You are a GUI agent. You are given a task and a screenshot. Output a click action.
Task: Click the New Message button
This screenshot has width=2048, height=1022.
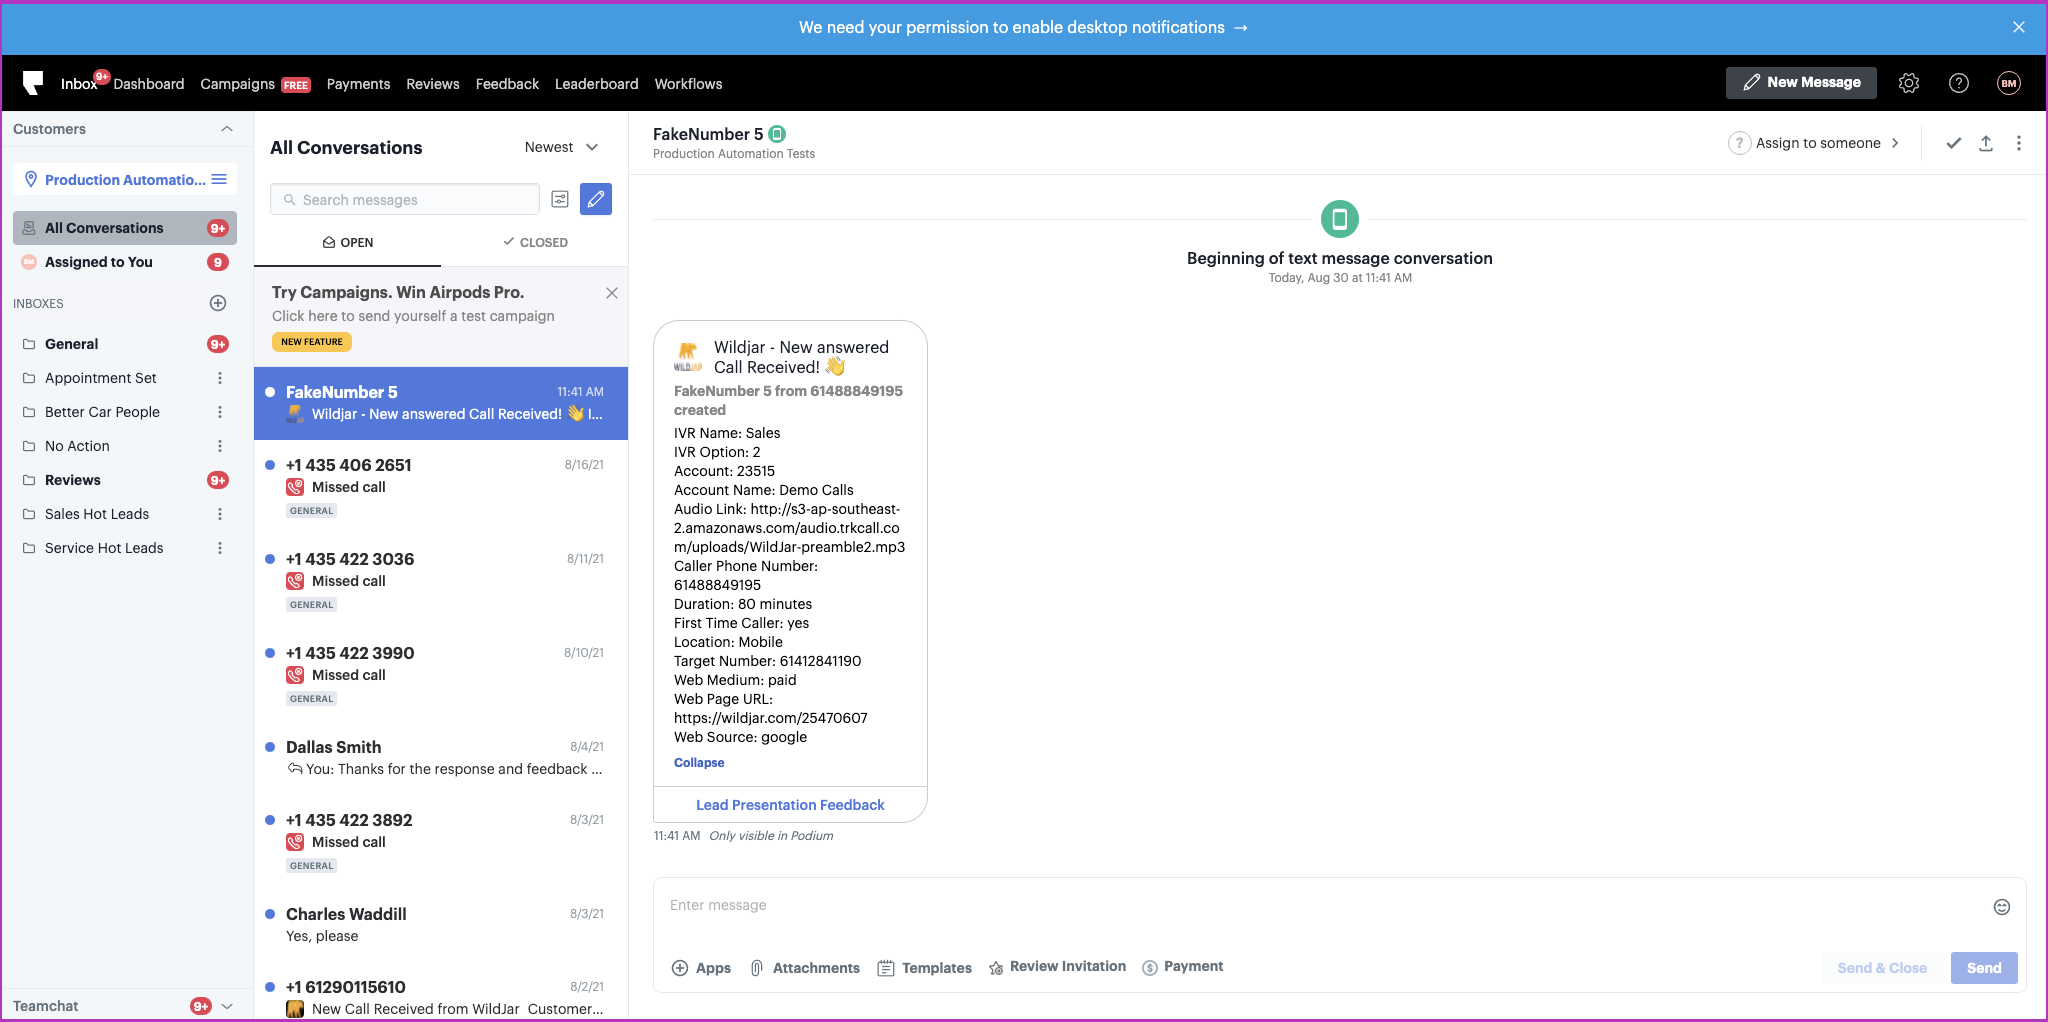click(x=1800, y=82)
